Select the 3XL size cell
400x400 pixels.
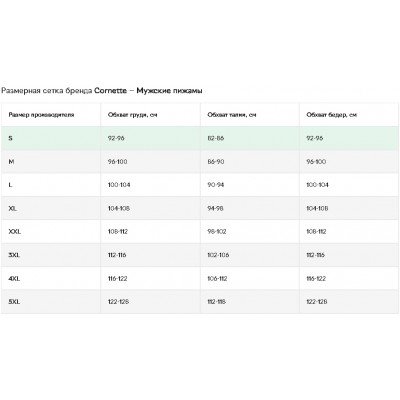[14, 255]
